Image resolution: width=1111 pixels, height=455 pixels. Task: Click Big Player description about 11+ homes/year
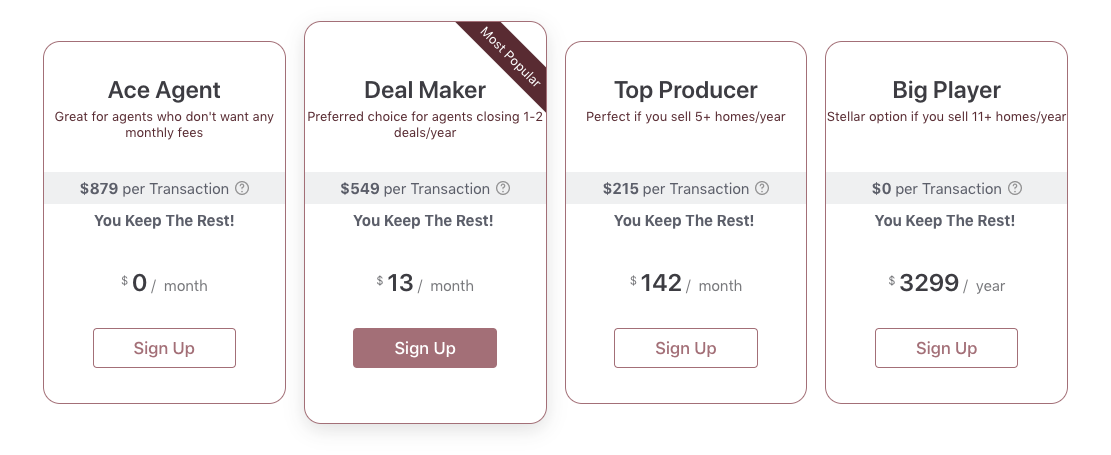click(947, 117)
